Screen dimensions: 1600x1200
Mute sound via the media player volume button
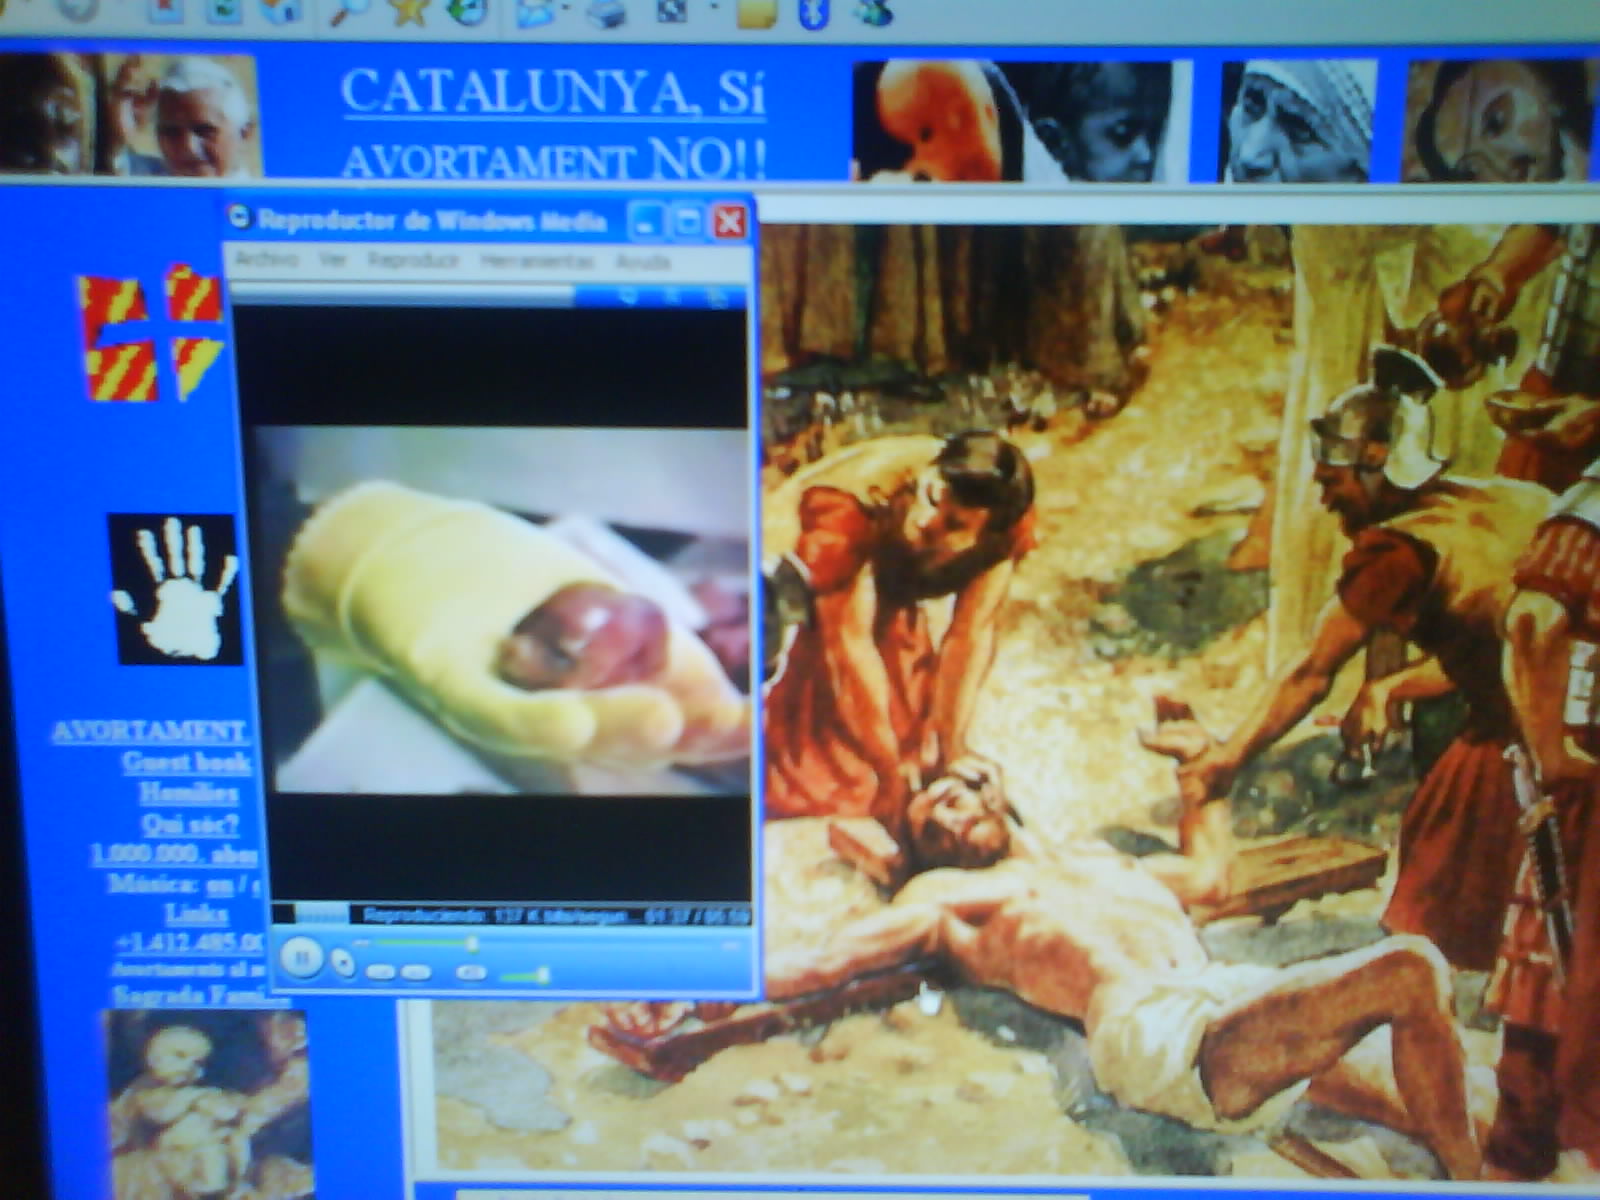click(x=472, y=971)
